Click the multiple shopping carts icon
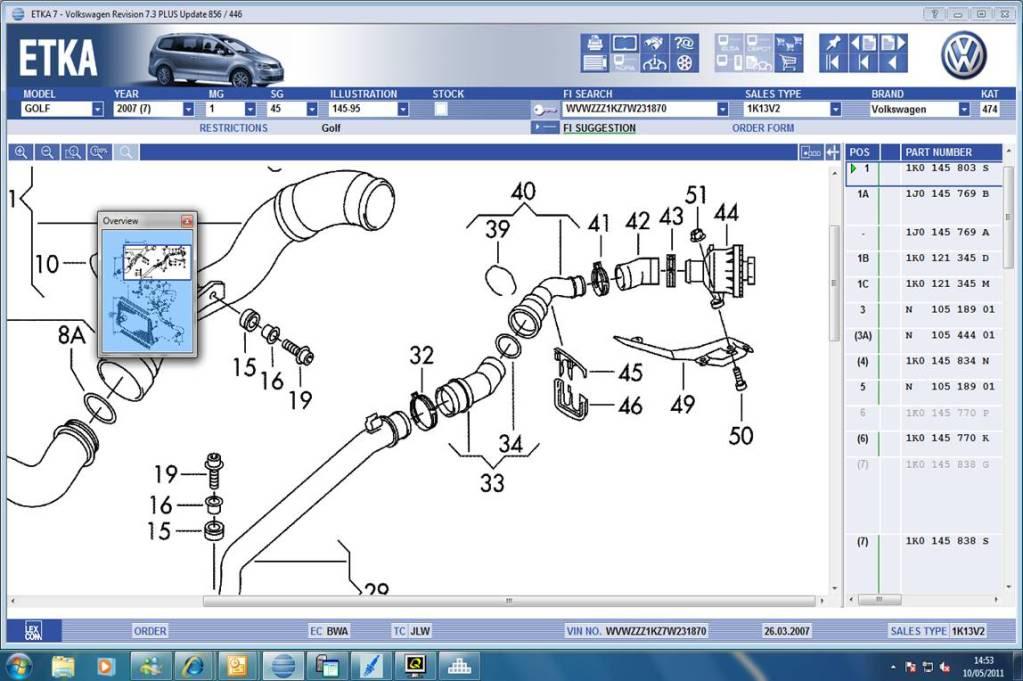Viewport: 1023px width, 681px height. pos(789,44)
